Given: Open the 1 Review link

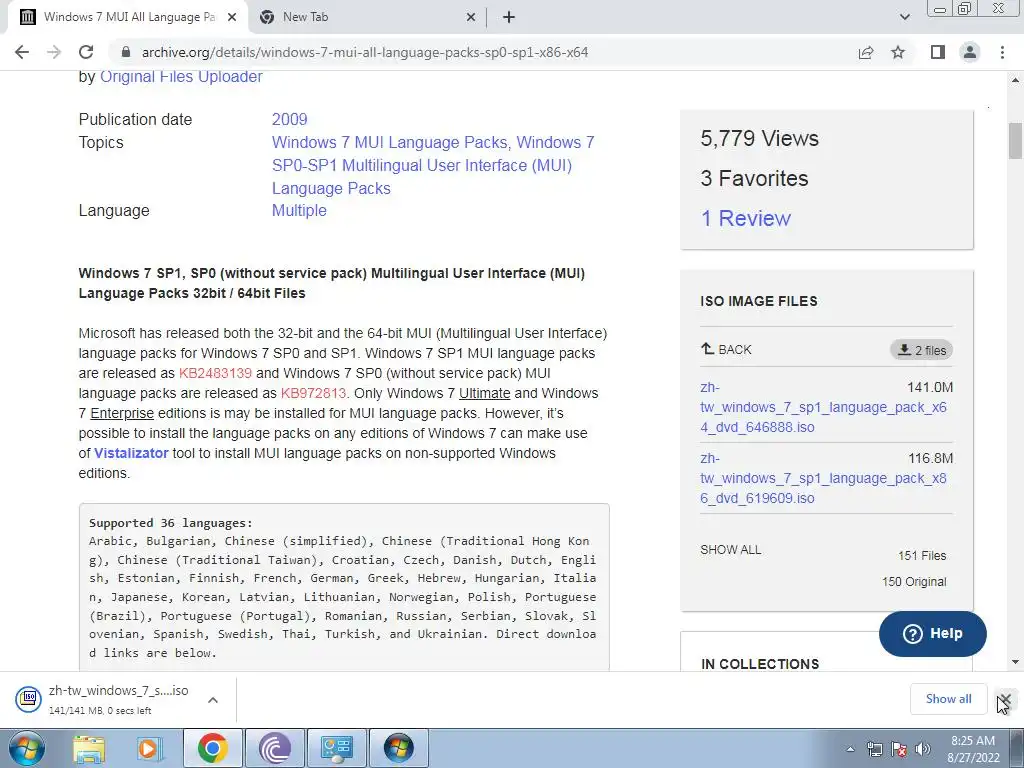Looking at the screenshot, I should click(745, 218).
